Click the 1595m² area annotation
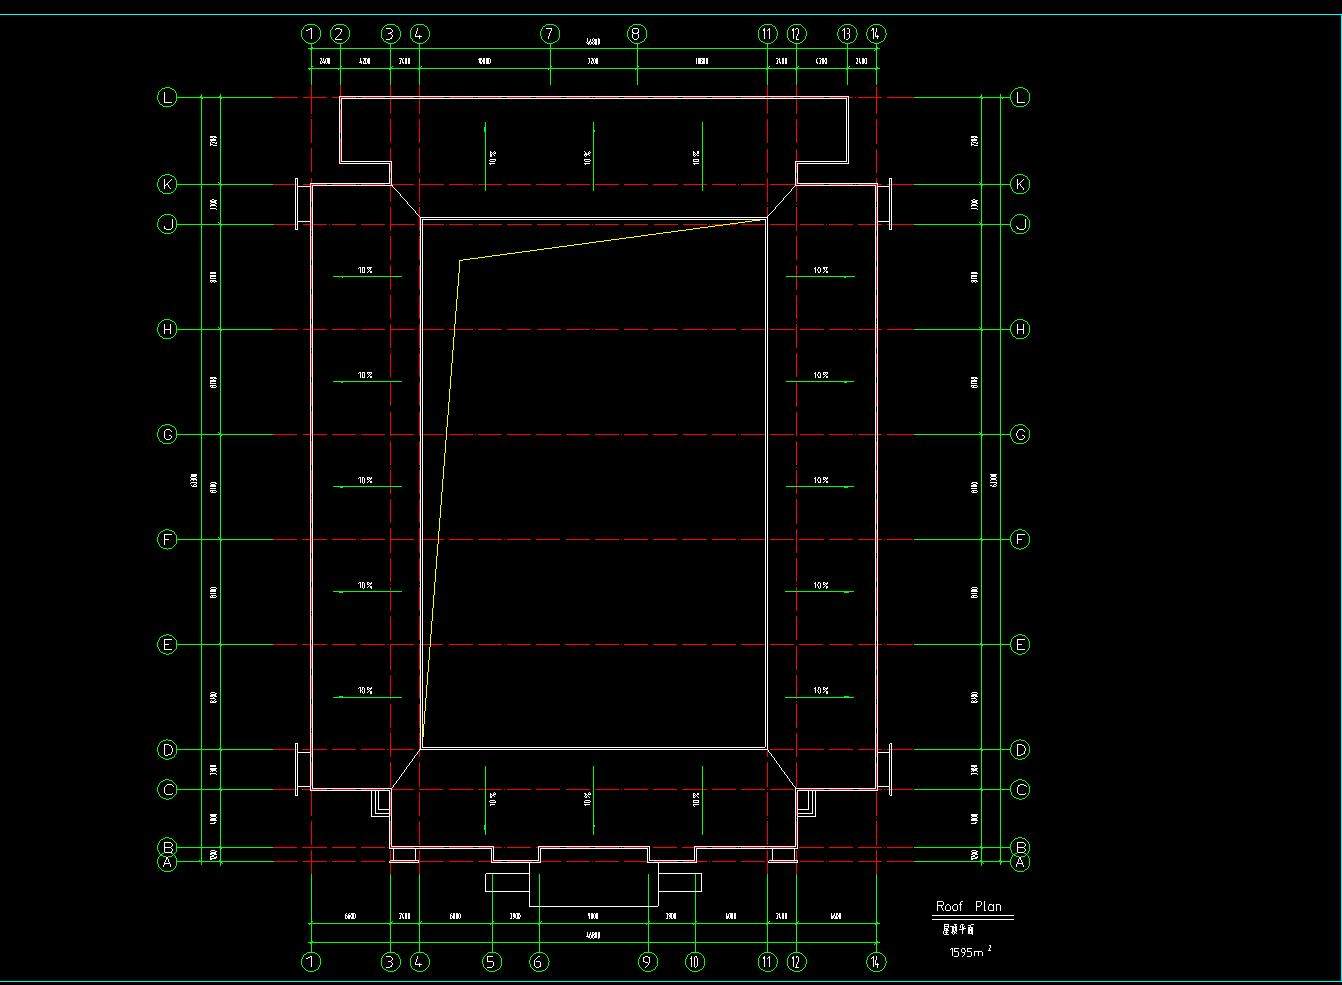1342x985 pixels. click(x=969, y=952)
